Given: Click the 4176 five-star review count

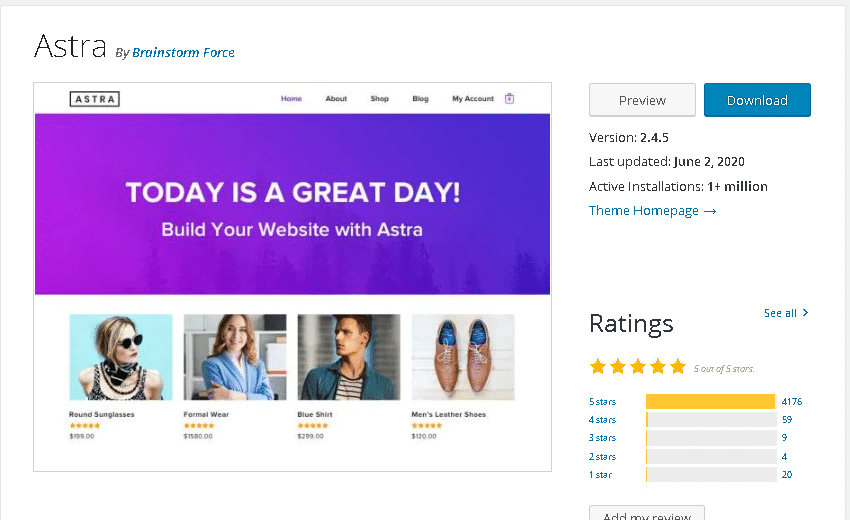Looking at the screenshot, I should pos(791,402).
